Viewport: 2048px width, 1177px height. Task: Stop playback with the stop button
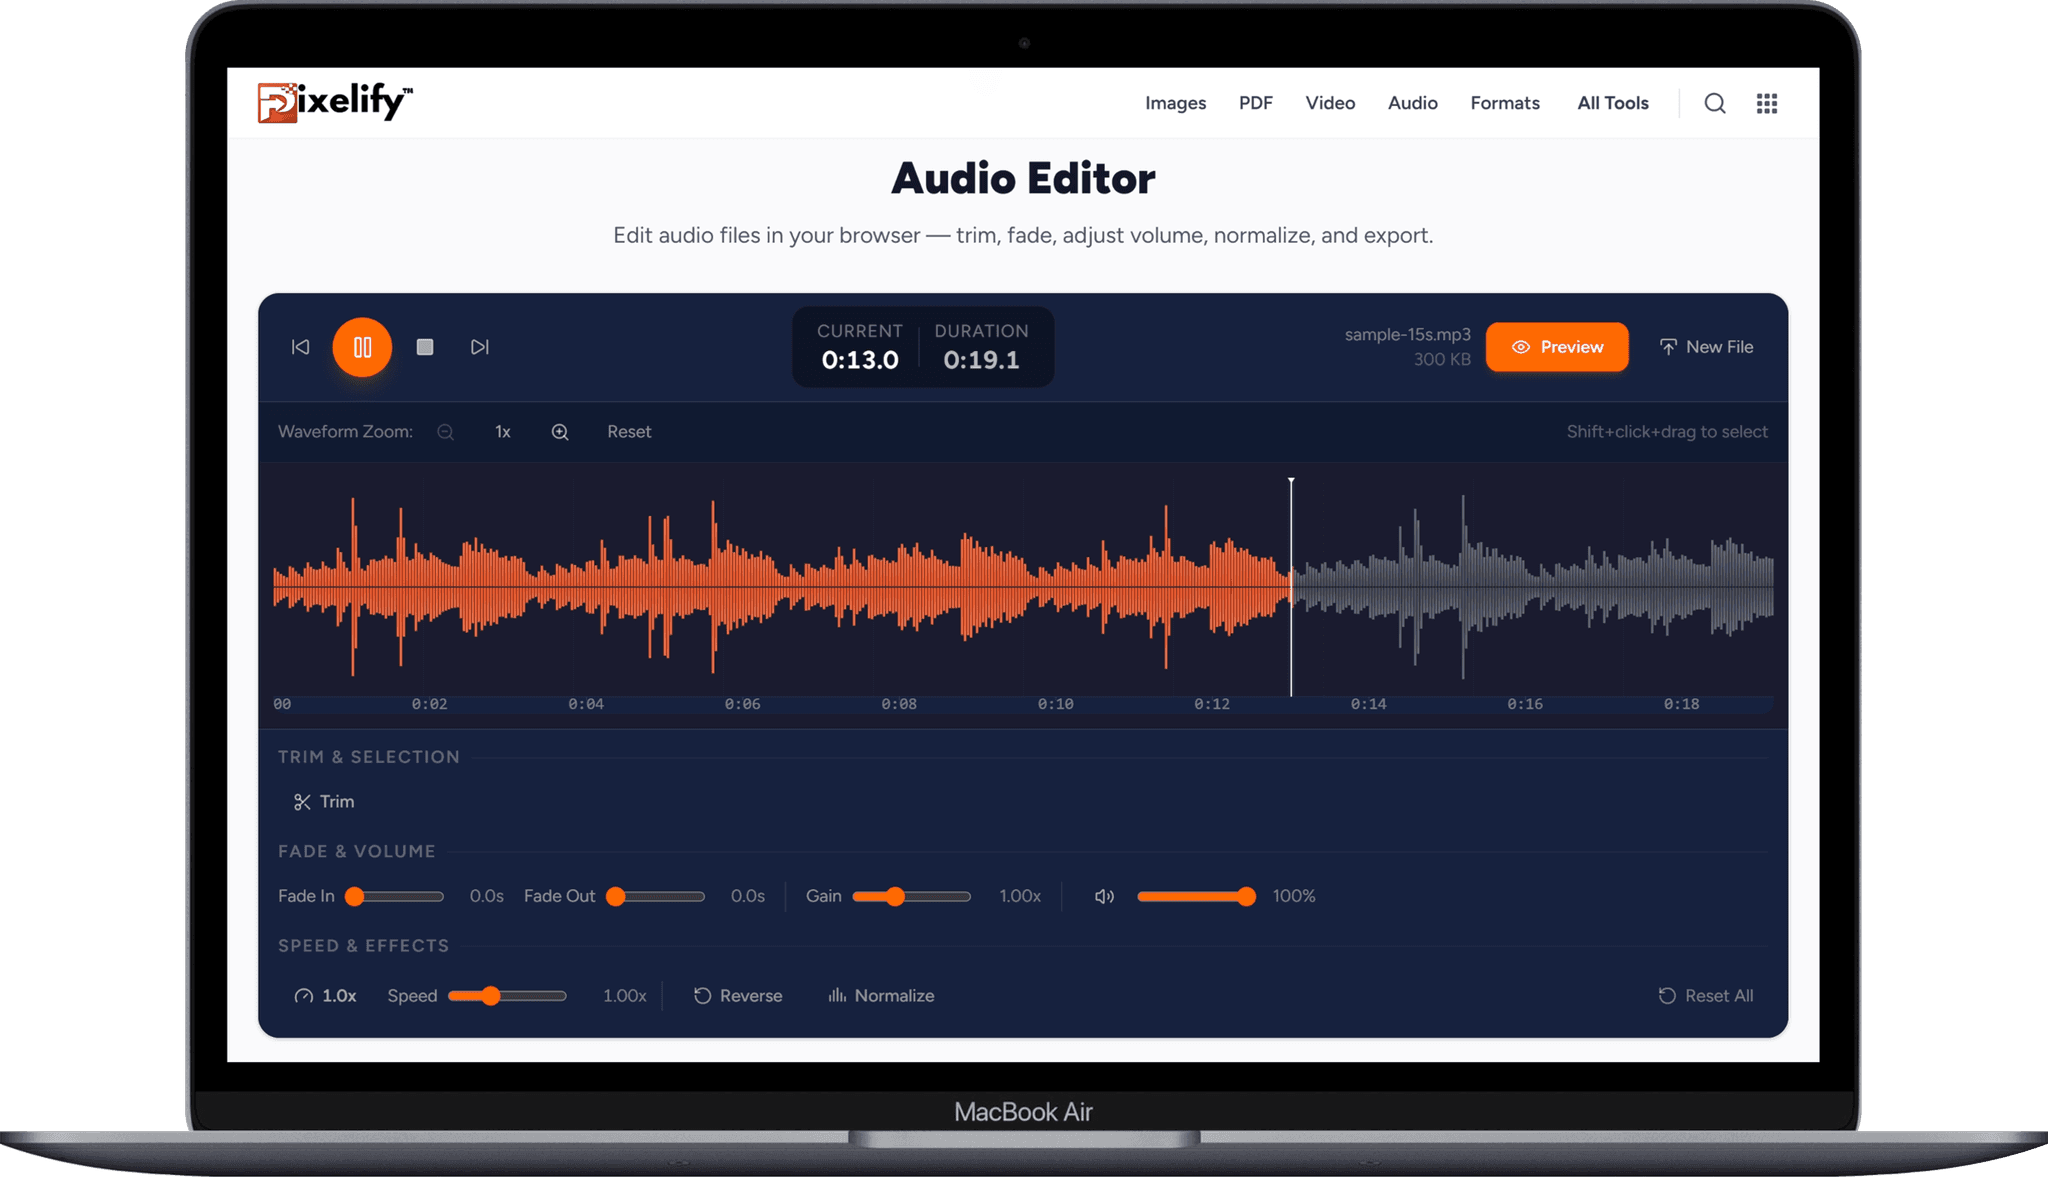425,347
